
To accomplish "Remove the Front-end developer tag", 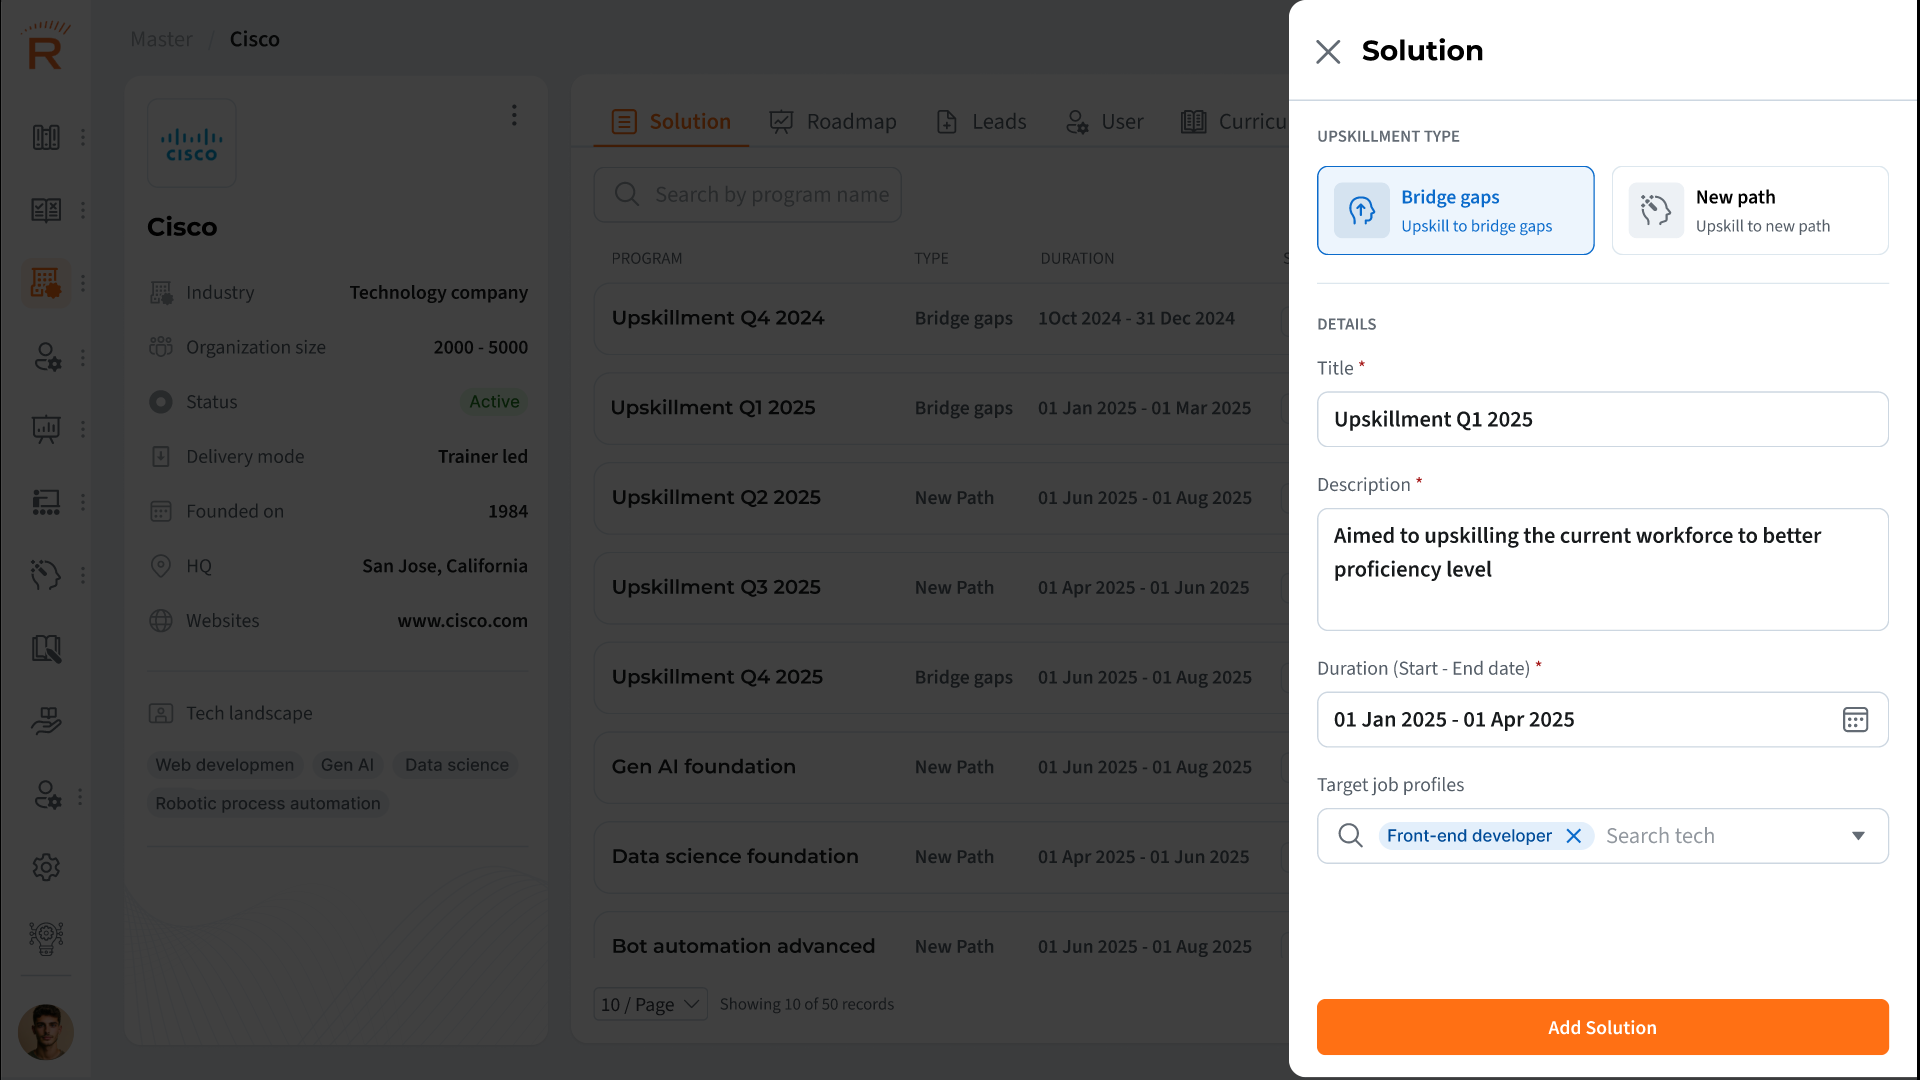I will (x=1574, y=836).
